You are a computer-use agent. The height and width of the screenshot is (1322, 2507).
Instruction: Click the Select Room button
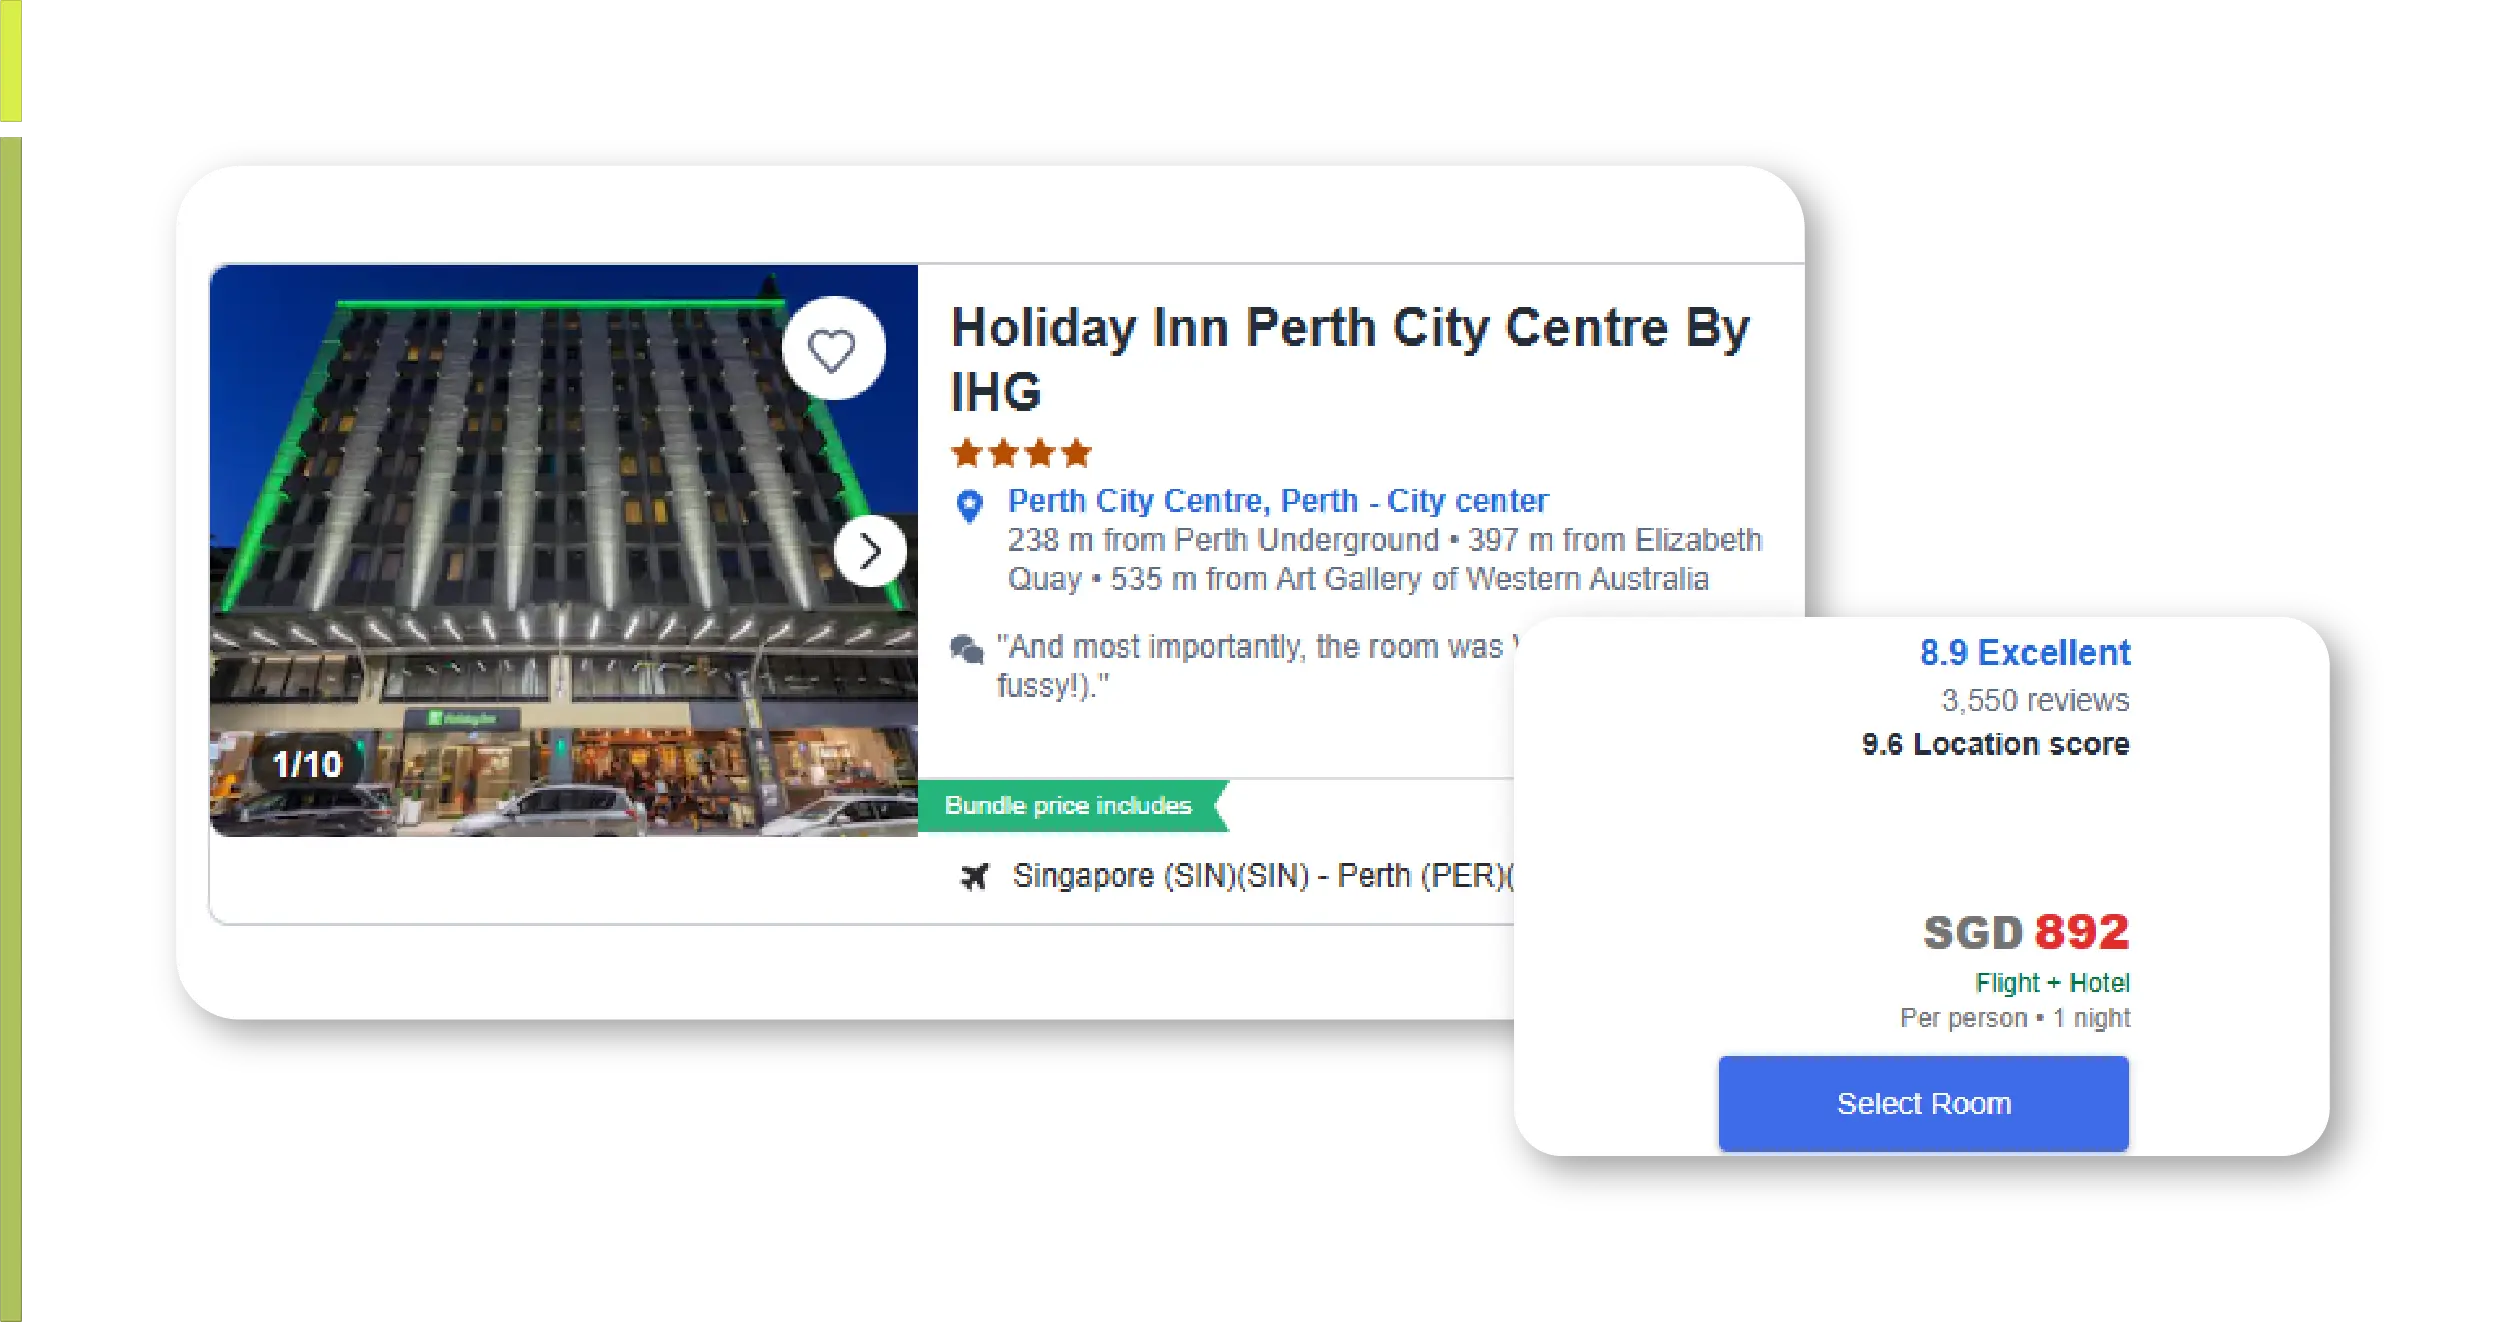pyautogui.click(x=1923, y=1103)
